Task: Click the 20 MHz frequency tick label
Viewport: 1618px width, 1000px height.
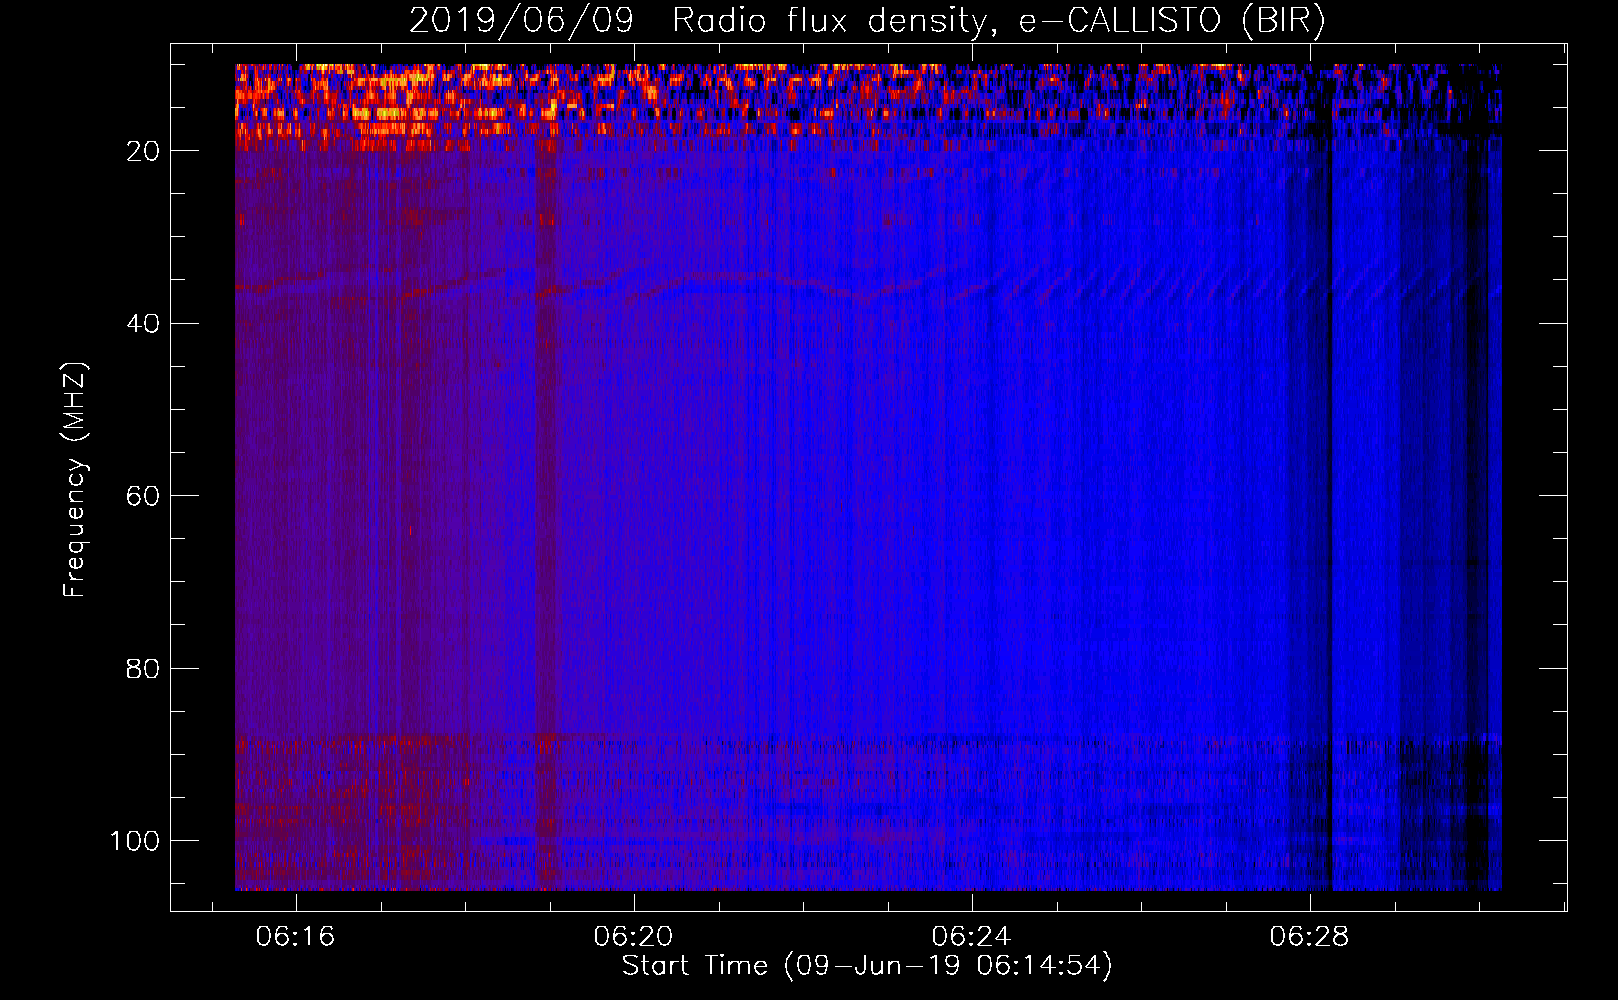Action: pos(143,151)
